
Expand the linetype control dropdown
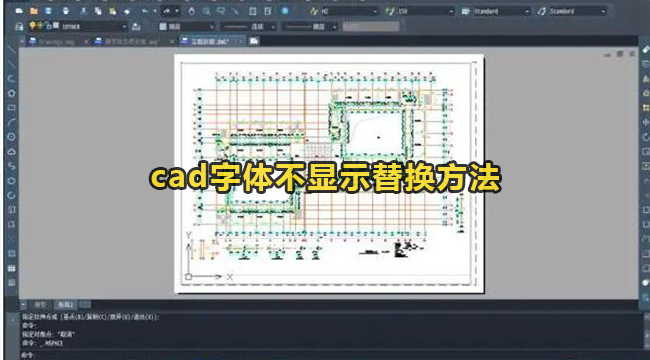click(273, 27)
